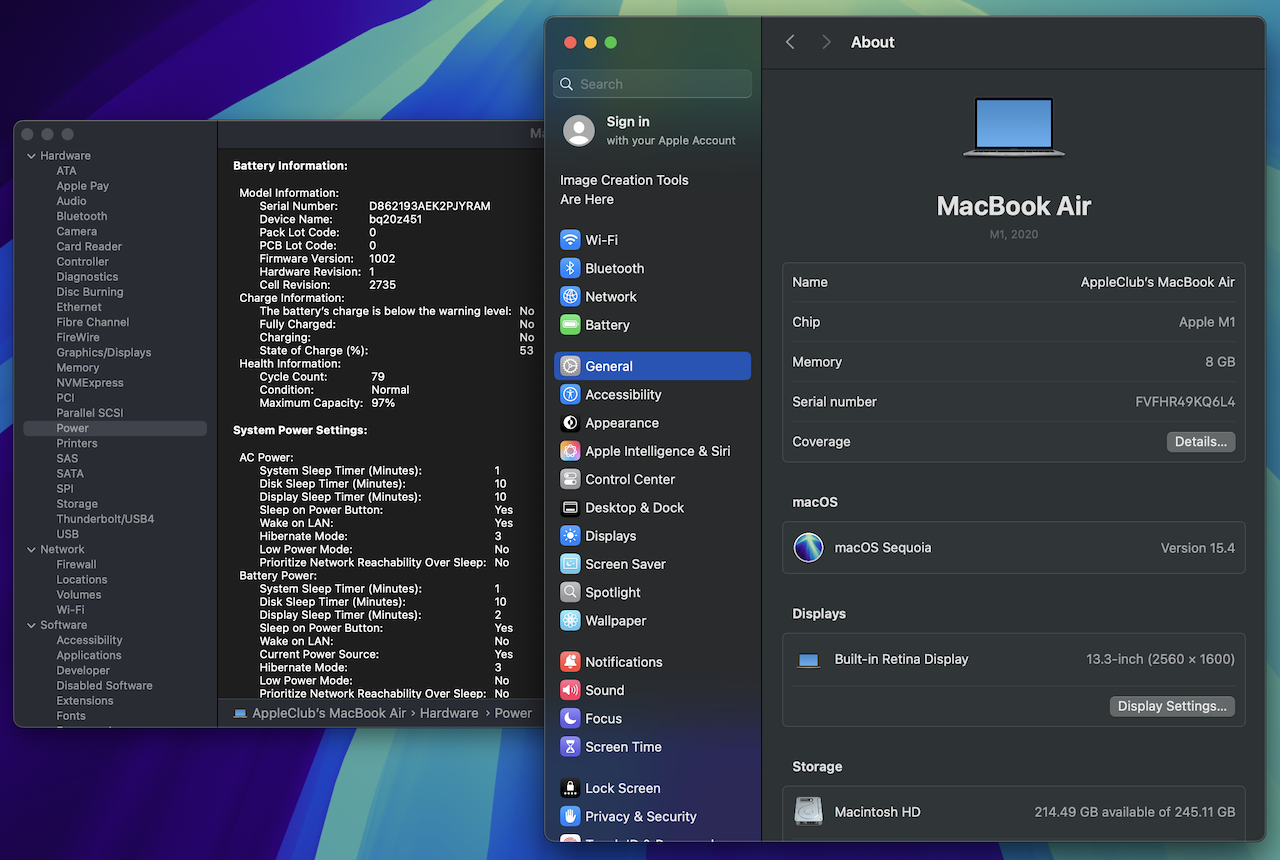The width and height of the screenshot is (1280, 860).
Task: Select Fonts in the Software list
Action: click(71, 716)
